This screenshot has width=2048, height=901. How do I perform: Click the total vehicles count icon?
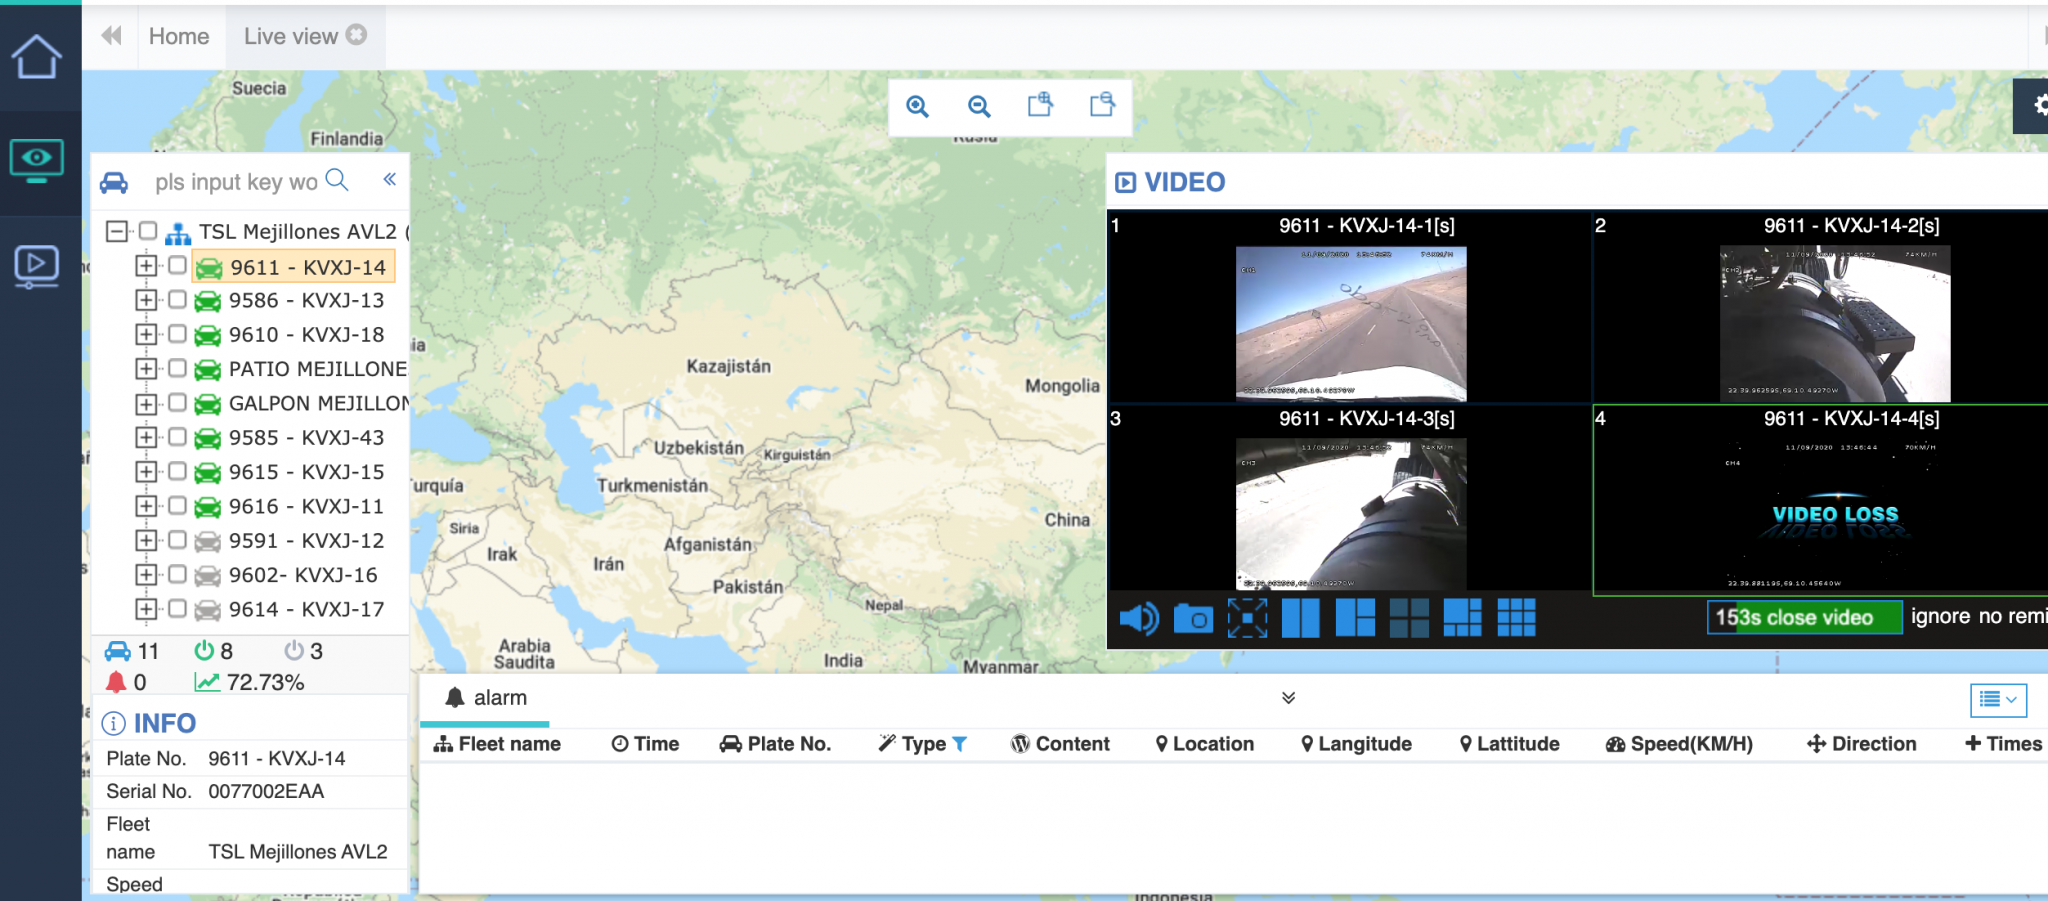coord(117,651)
